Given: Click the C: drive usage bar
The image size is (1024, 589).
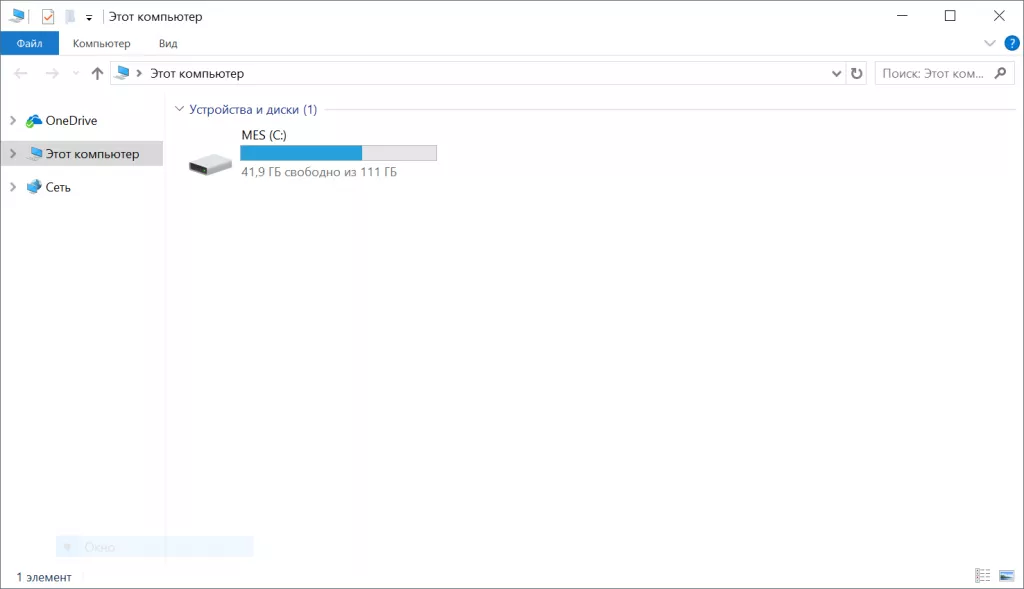Looking at the screenshot, I should pos(338,153).
